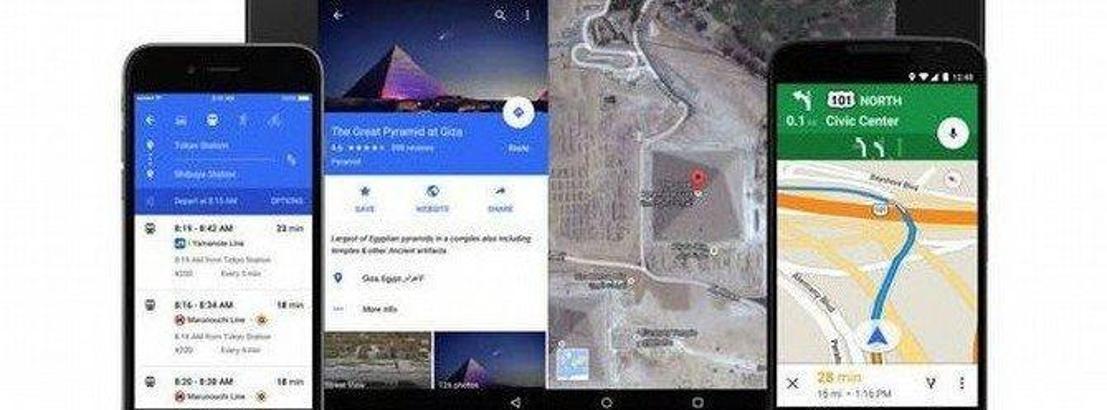Swap origin and destination stations
This screenshot has width=1107, height=410.
(x=291, y=159)
